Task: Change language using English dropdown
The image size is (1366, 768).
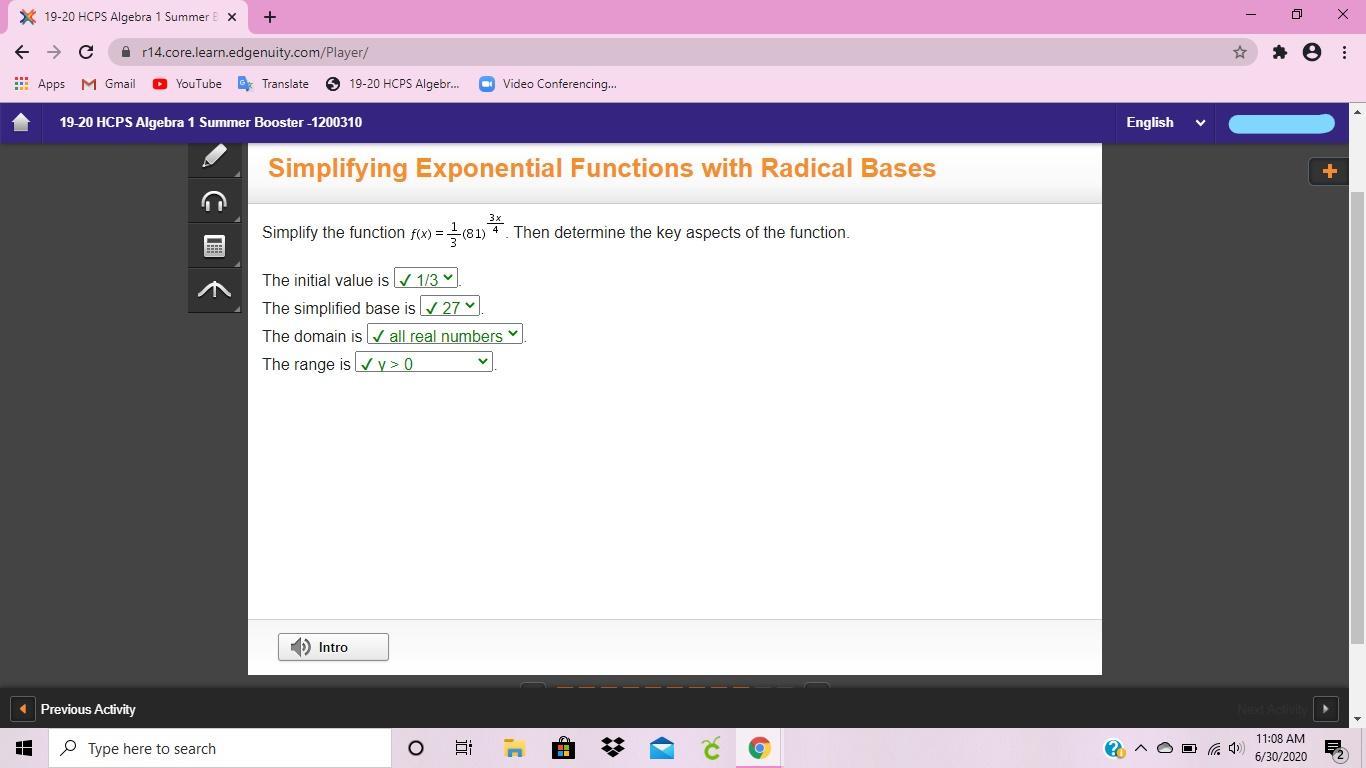Action: click(x=1164, y=122)
